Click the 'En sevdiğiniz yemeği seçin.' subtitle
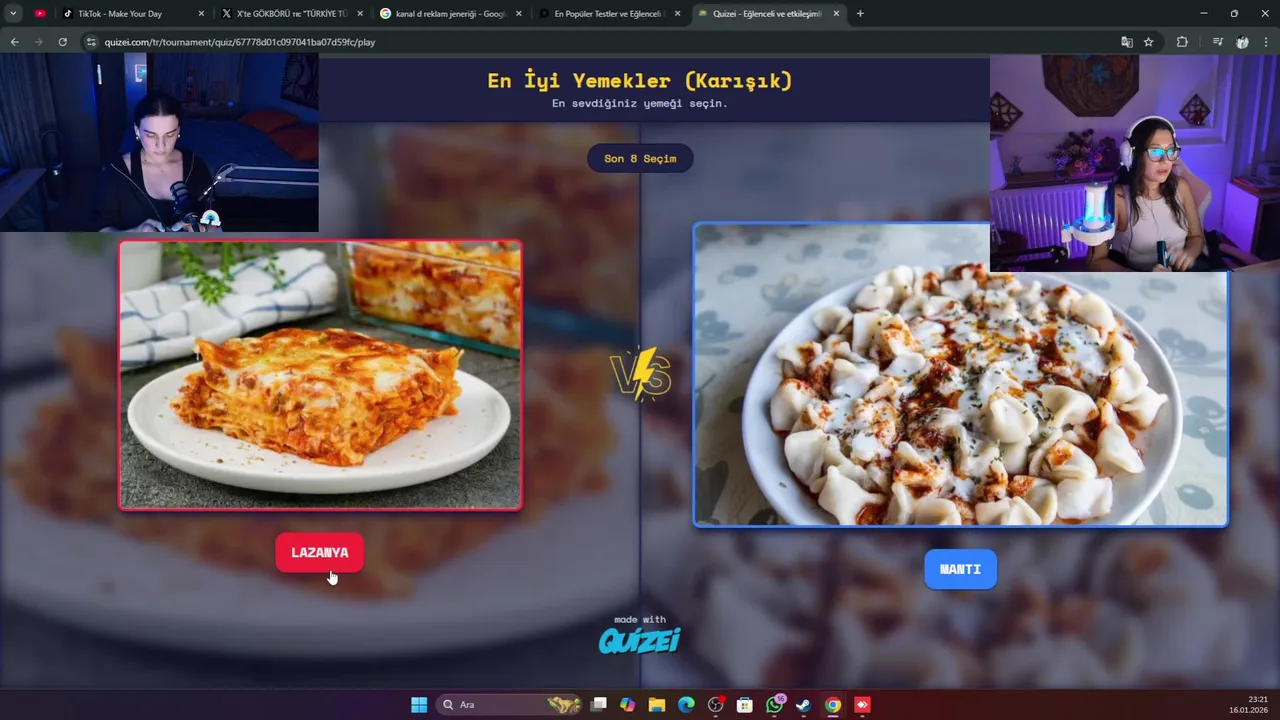This screenshot has width=1280, height=720. pos(640,103)
